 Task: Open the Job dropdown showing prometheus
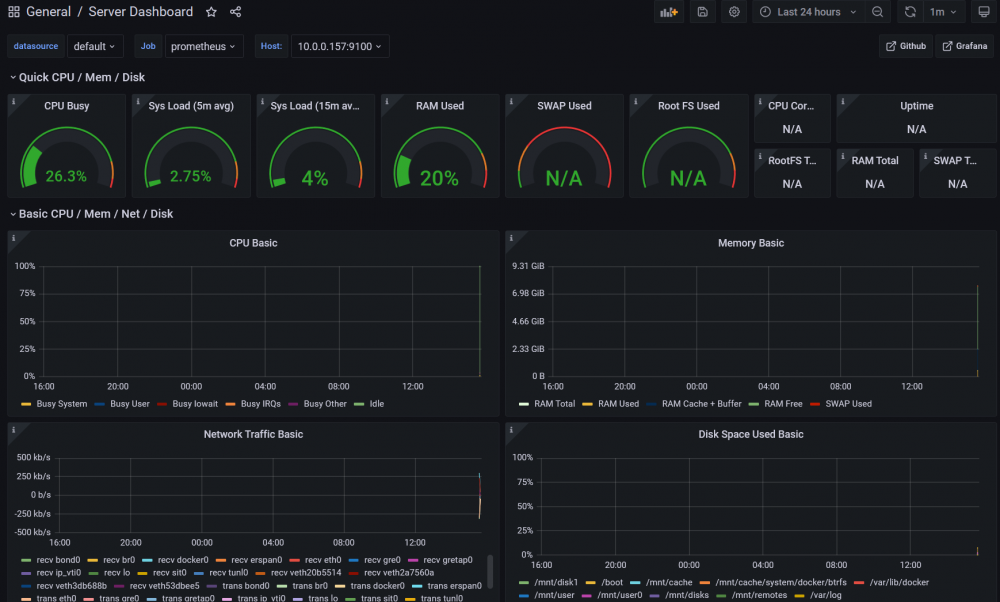(204, 46)
